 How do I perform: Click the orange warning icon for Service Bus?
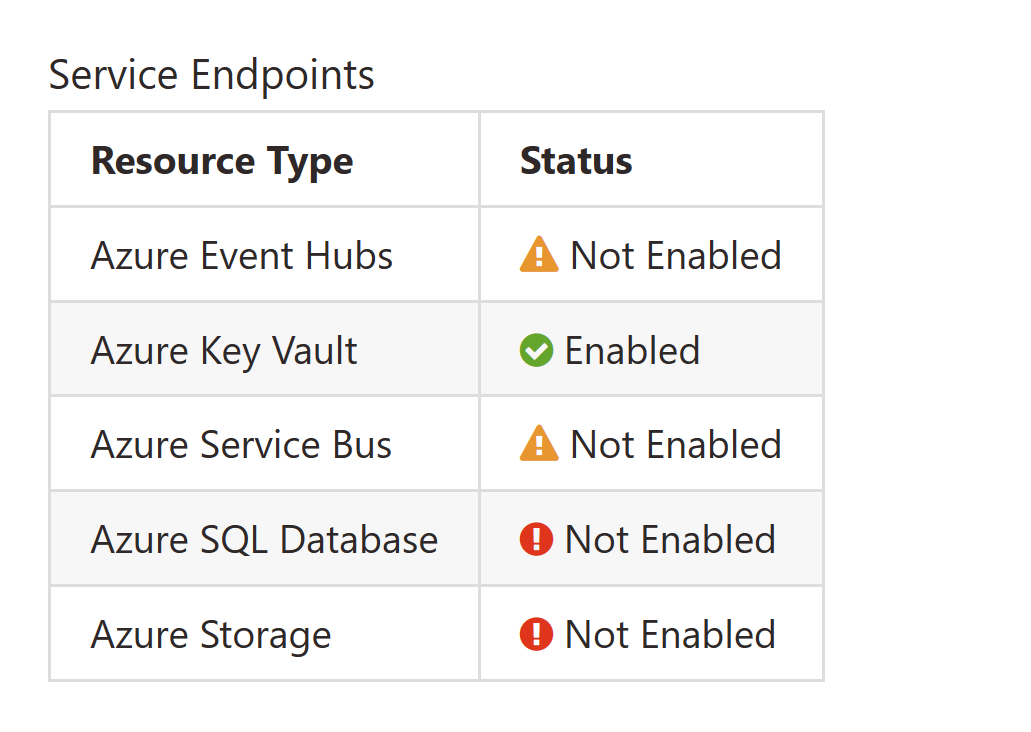(x=539, y=444)
